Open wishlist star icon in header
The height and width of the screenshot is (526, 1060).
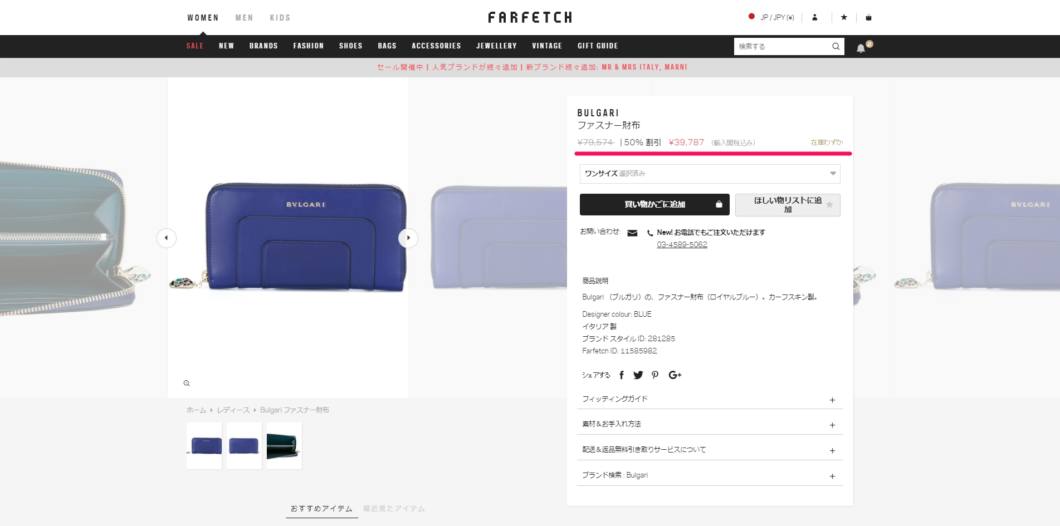(x=844, y=18)
